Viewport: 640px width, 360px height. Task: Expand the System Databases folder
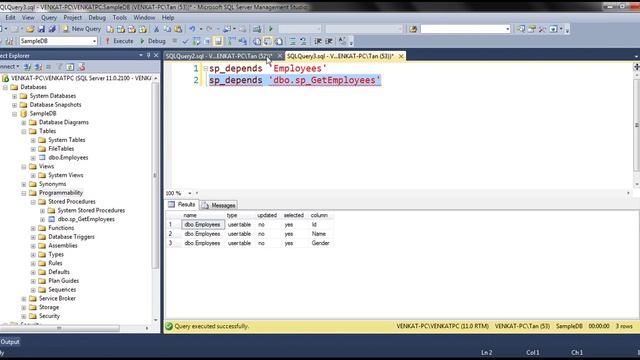pos(14,96)
